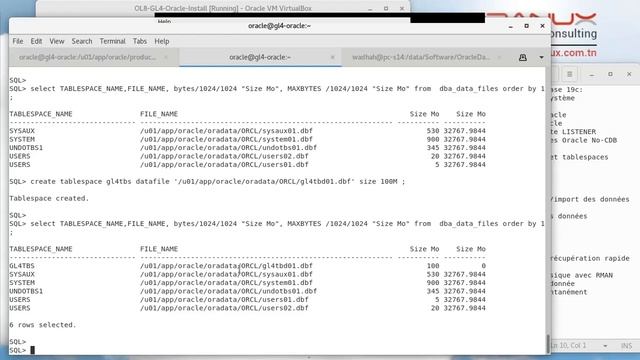Maximize the VirtualBox OL8-GL4-Oracle-Install window
640x360 pixels.
coord(386,8)
